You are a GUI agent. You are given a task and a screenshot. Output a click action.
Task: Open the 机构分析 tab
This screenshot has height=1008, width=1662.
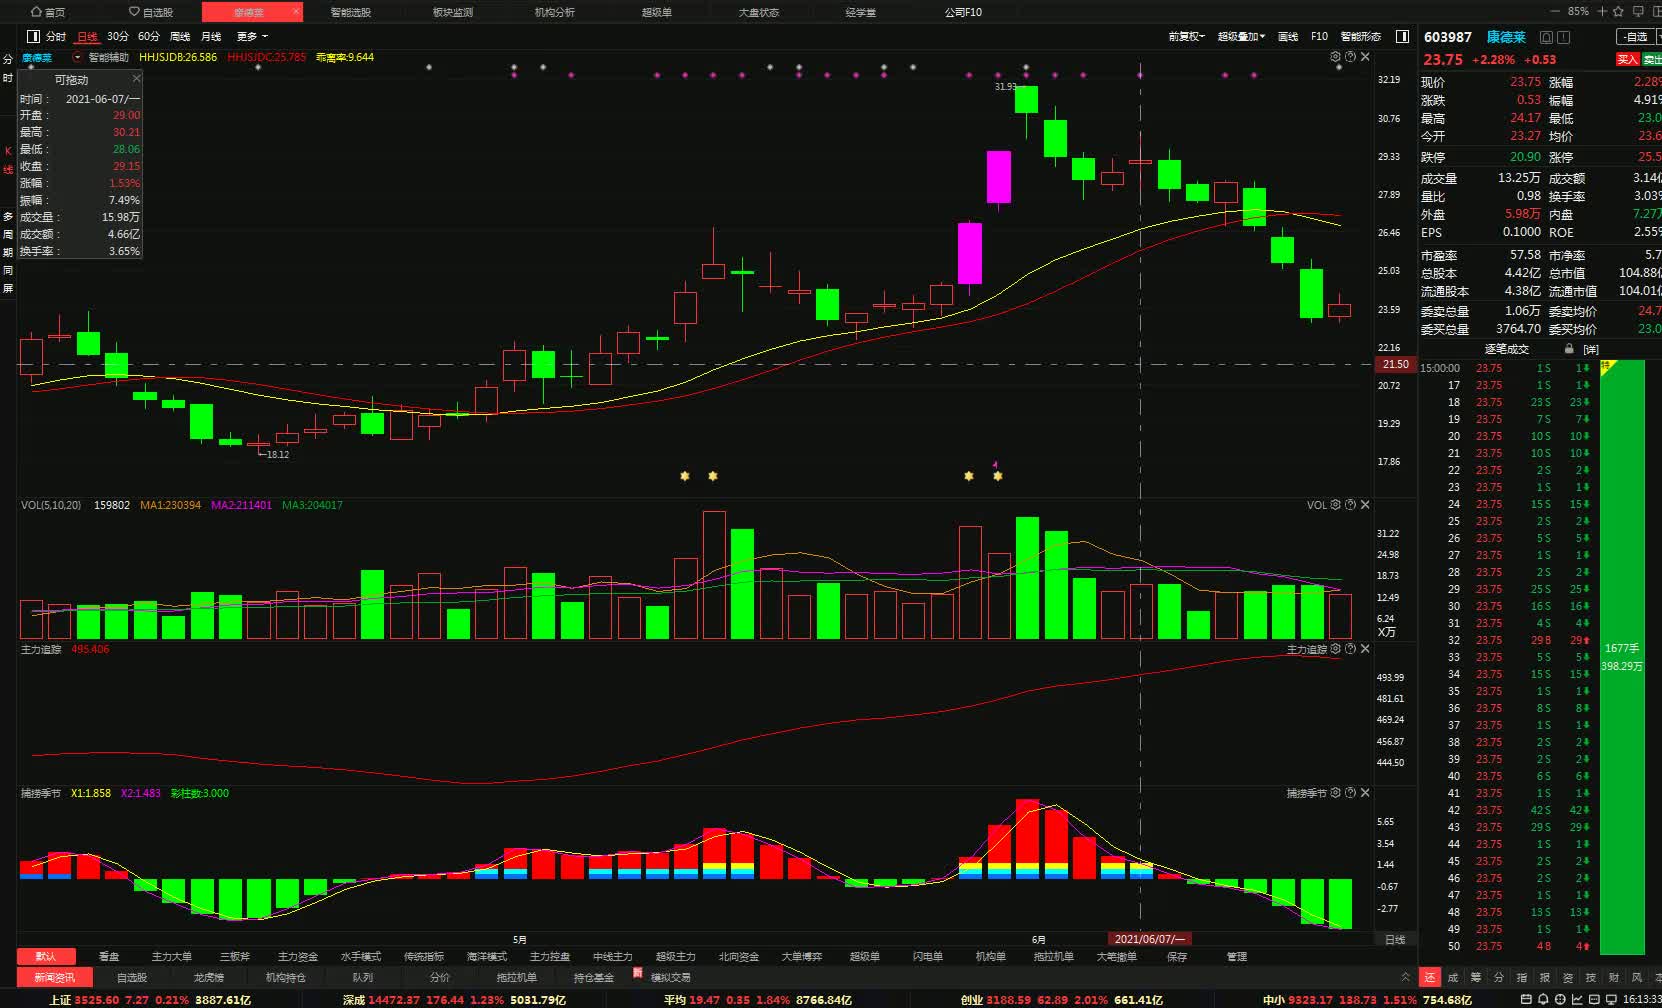pos(554,12)
